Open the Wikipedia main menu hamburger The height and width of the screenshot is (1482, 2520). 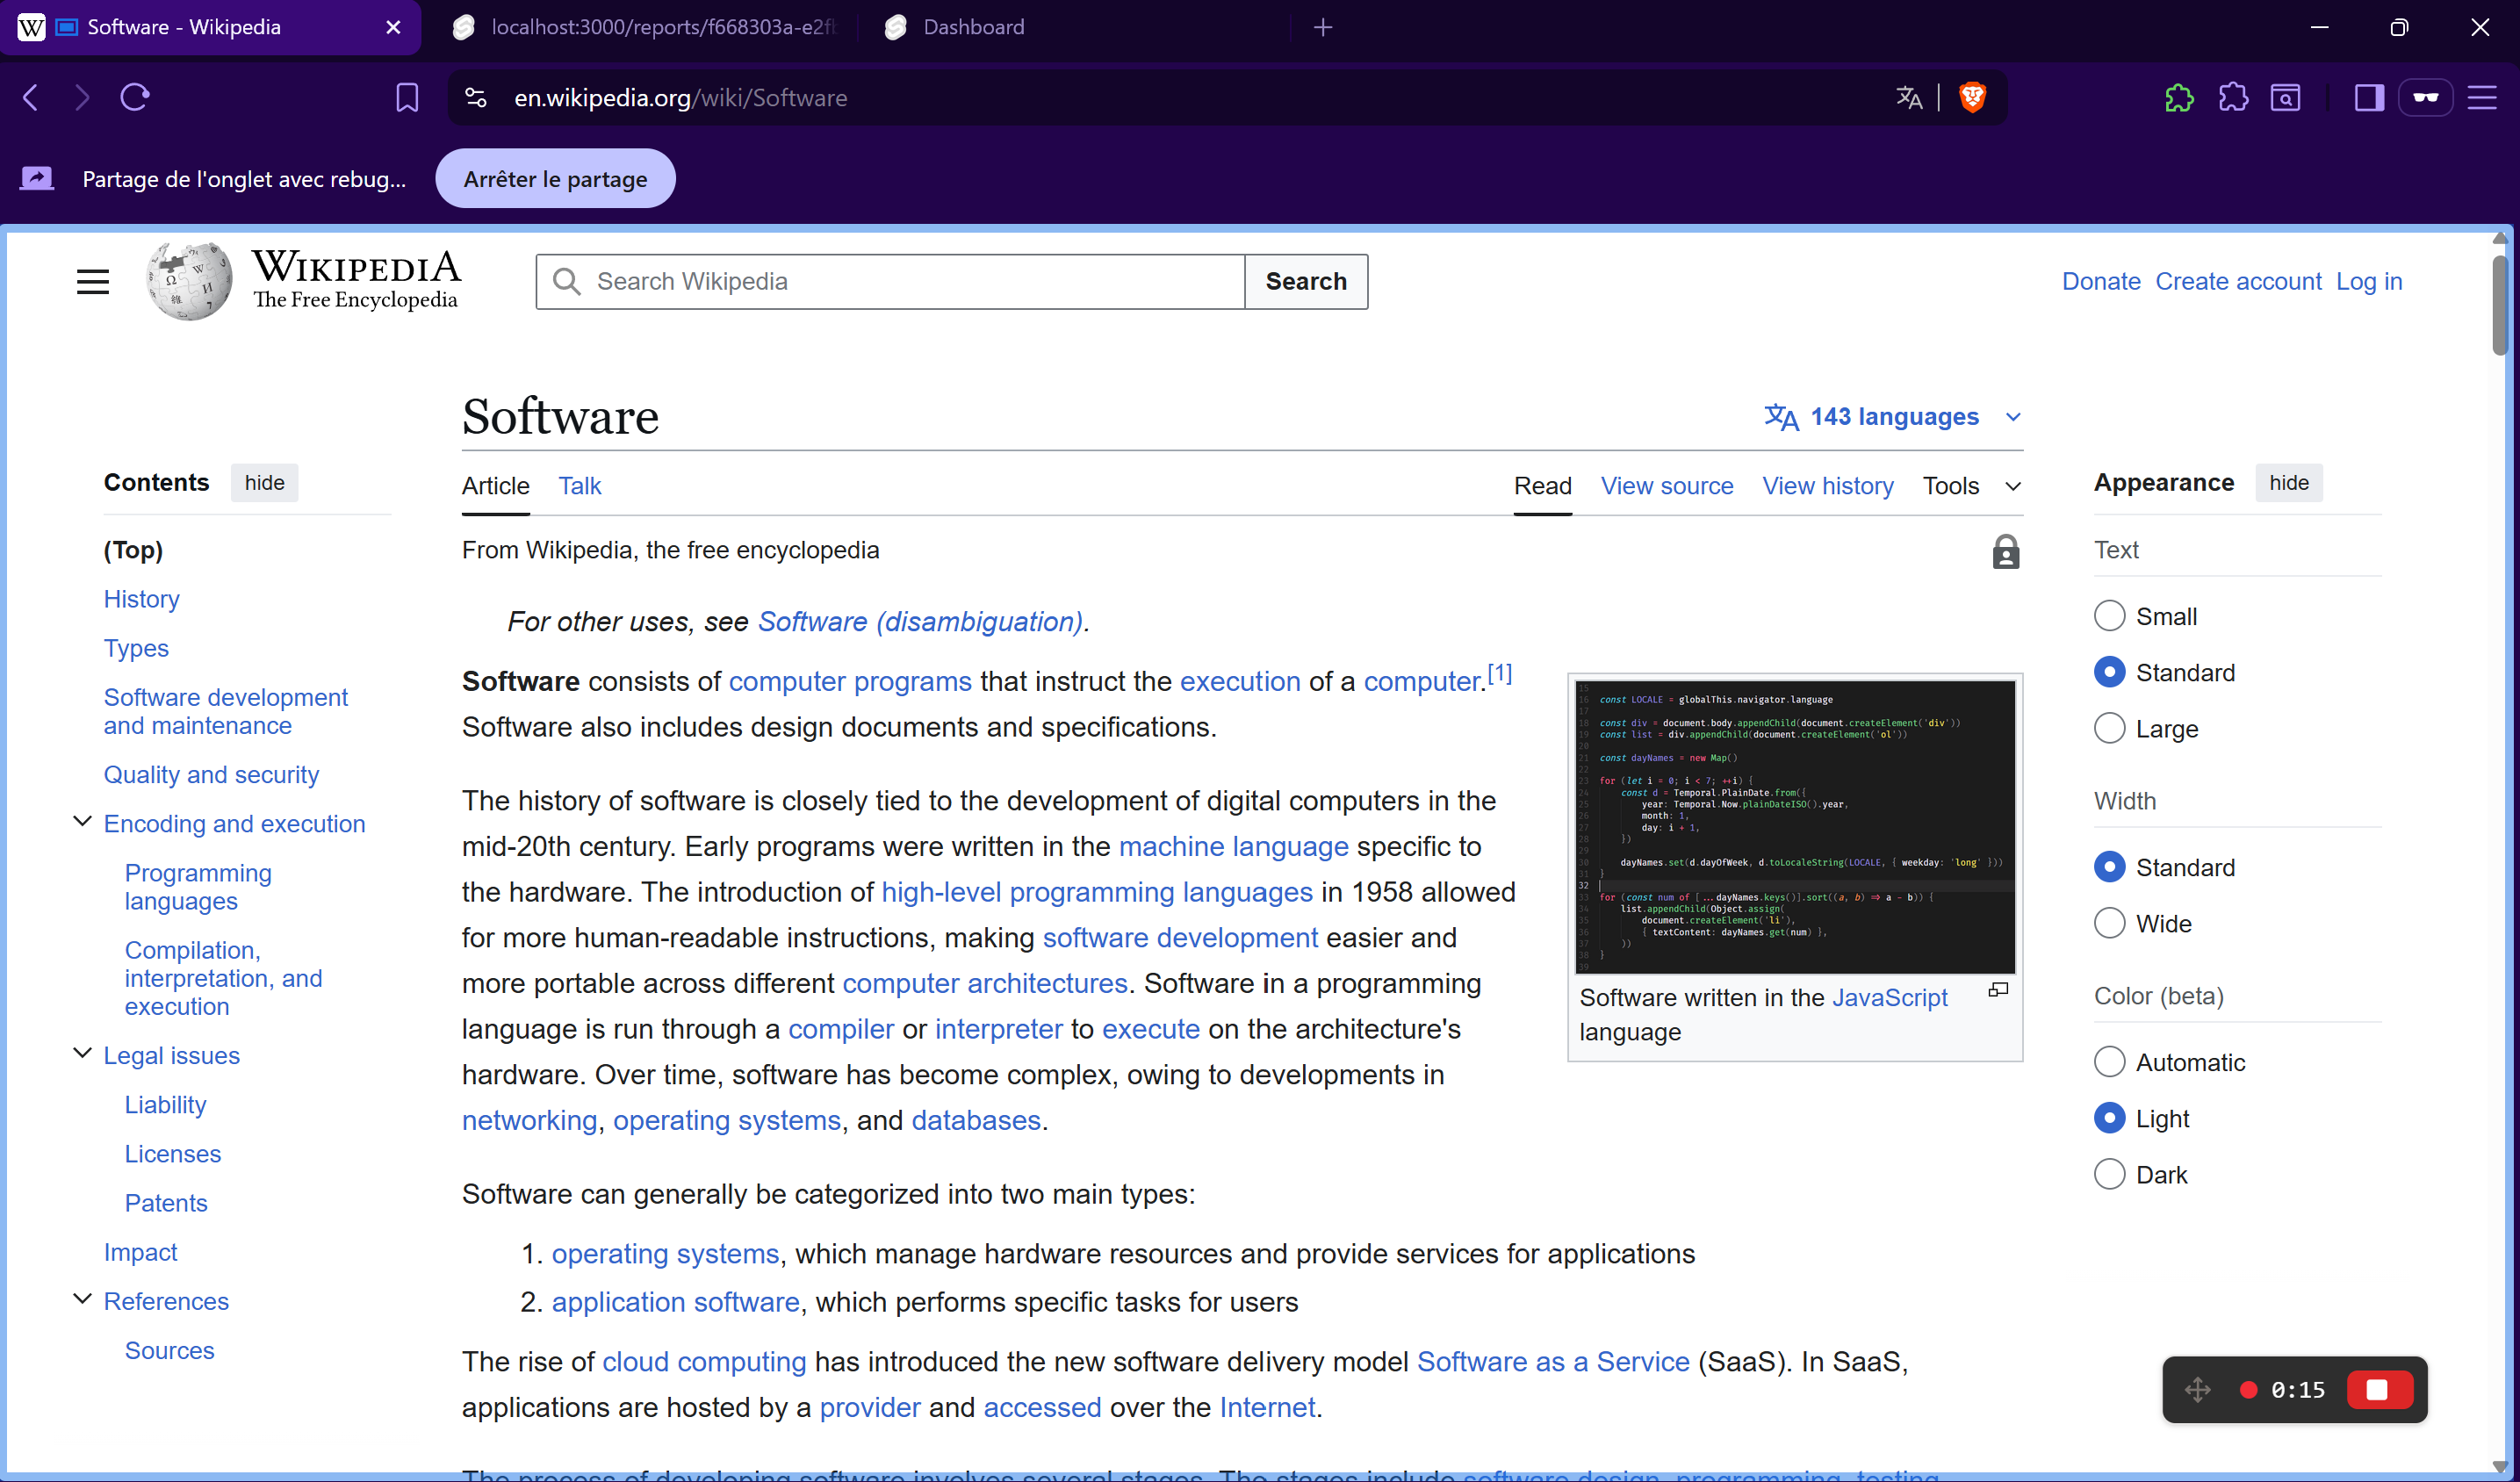[93, 282]
